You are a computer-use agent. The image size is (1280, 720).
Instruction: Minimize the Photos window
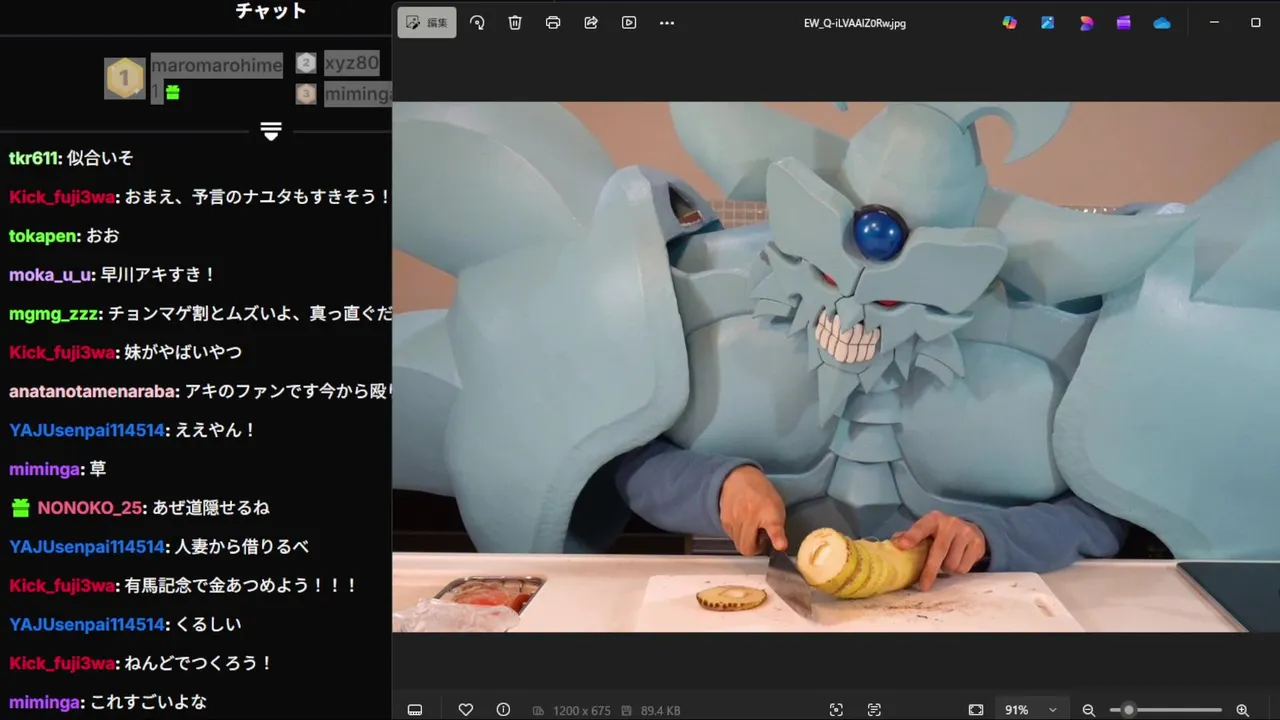tap(1214, 22)
